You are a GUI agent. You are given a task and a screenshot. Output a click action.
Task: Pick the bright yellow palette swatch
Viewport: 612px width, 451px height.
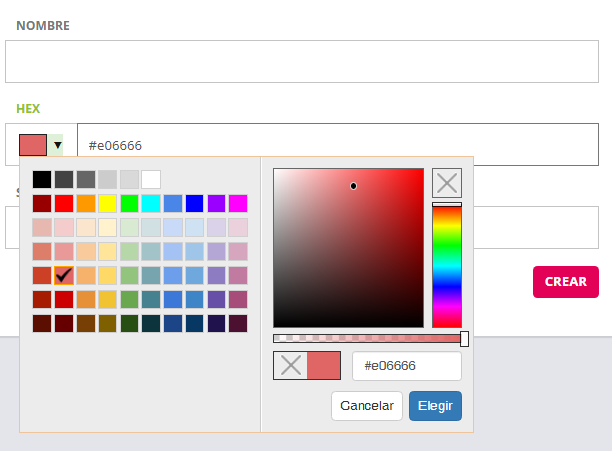[x=107, y=204]
